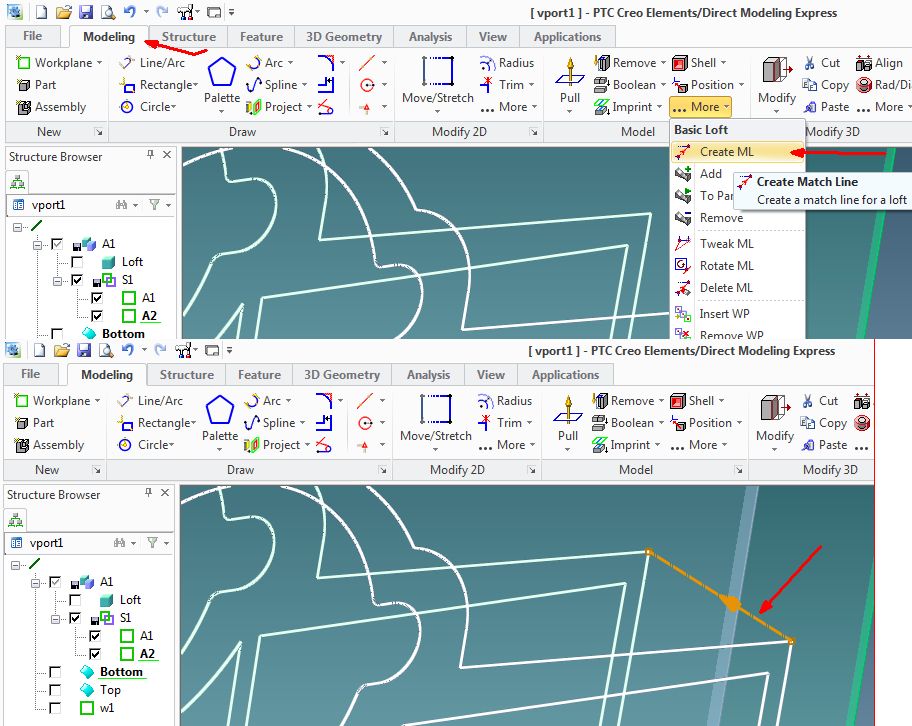The width and height of the screenshot is (912, 726).
Task: Click the Trim tool in lower screenshot
Action: click(503, 423)
